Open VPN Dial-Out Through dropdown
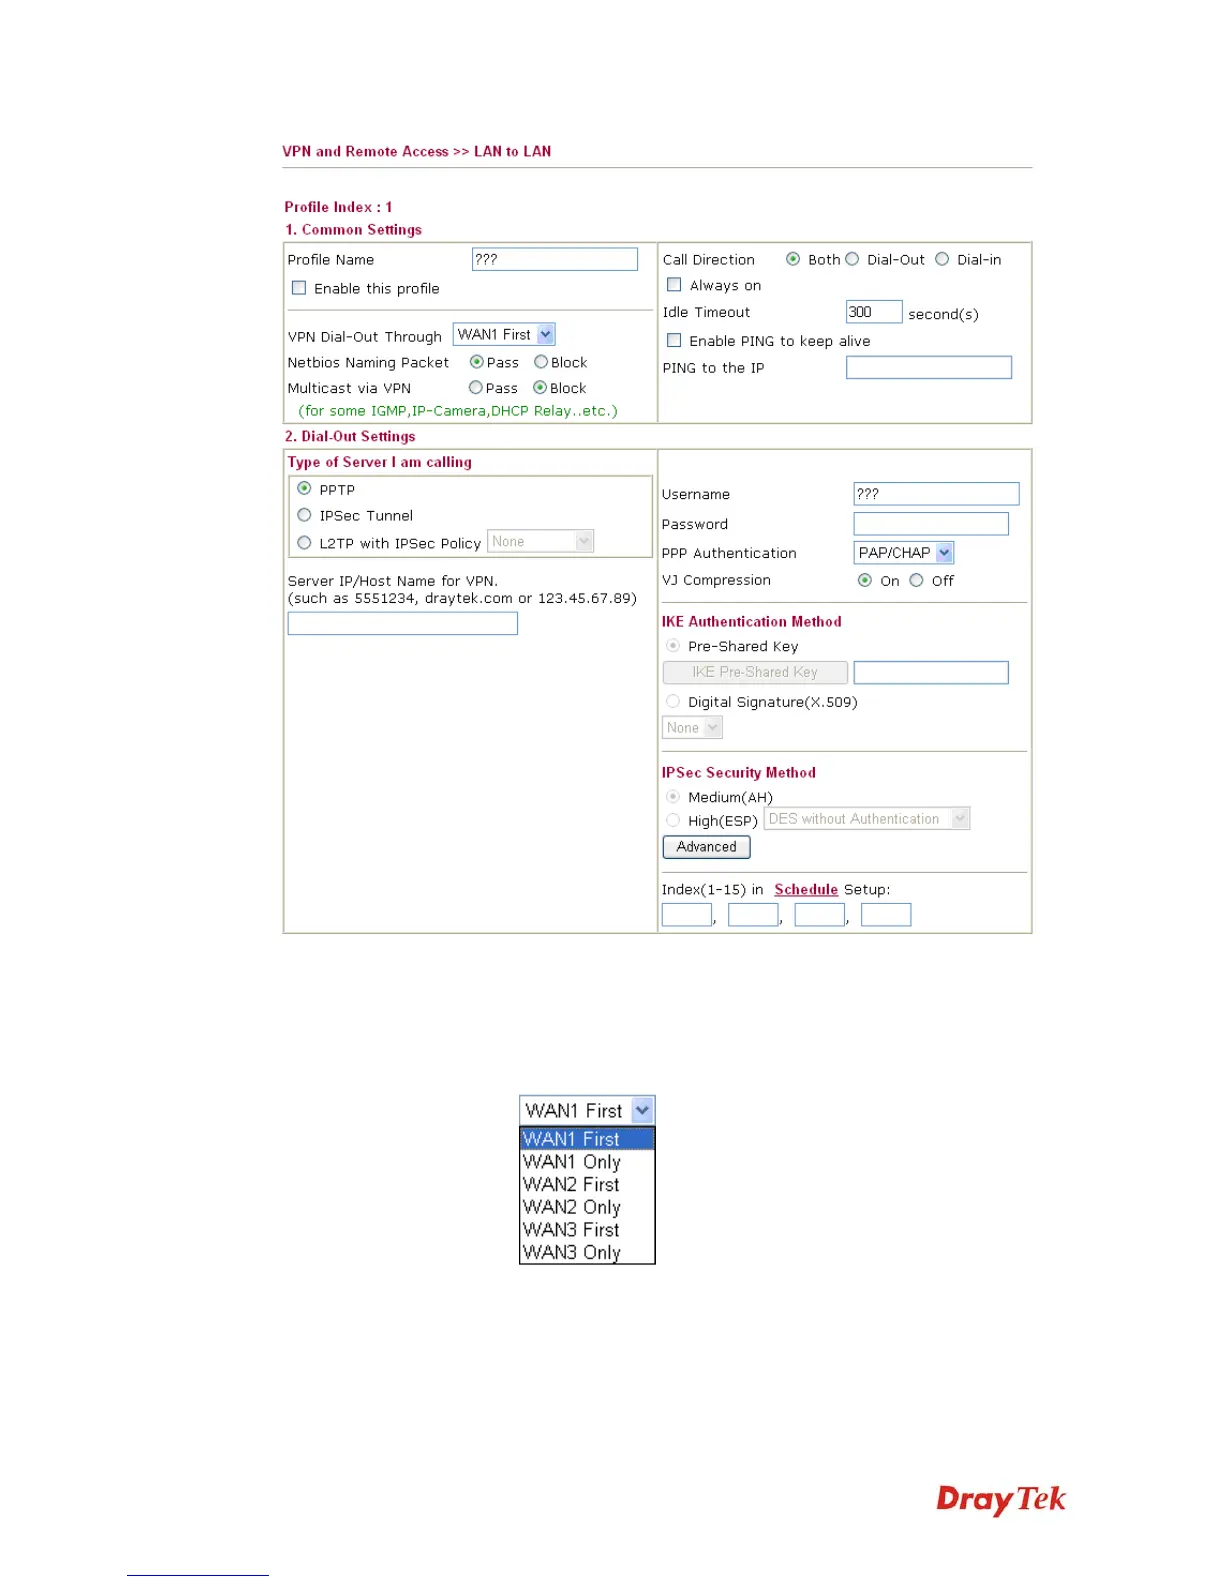Image resolution: width=1224 pixels, height=1584 pixels. coord(504,335)
